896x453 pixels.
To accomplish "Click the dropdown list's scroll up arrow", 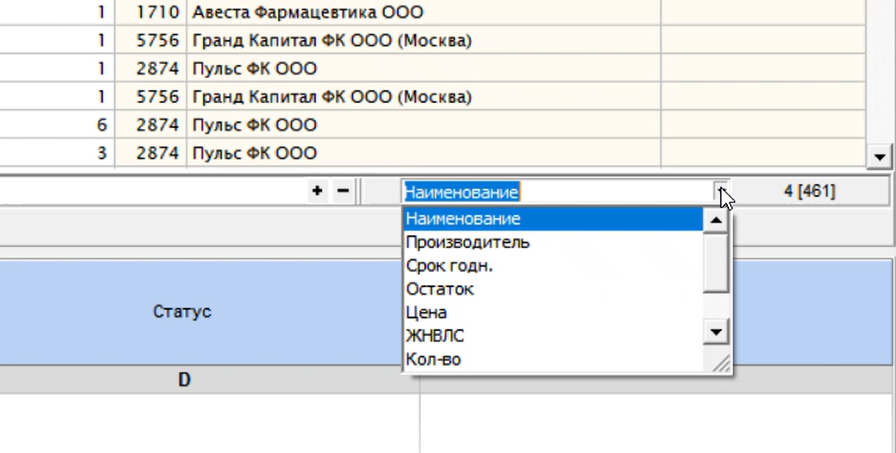I will click(716, 219).
